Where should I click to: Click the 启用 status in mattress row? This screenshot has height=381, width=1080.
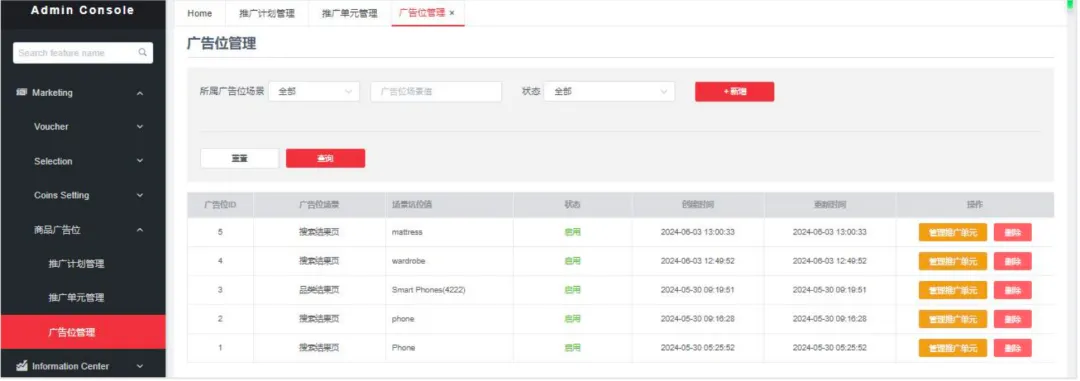pyautogui.click(x=572, y=232)
